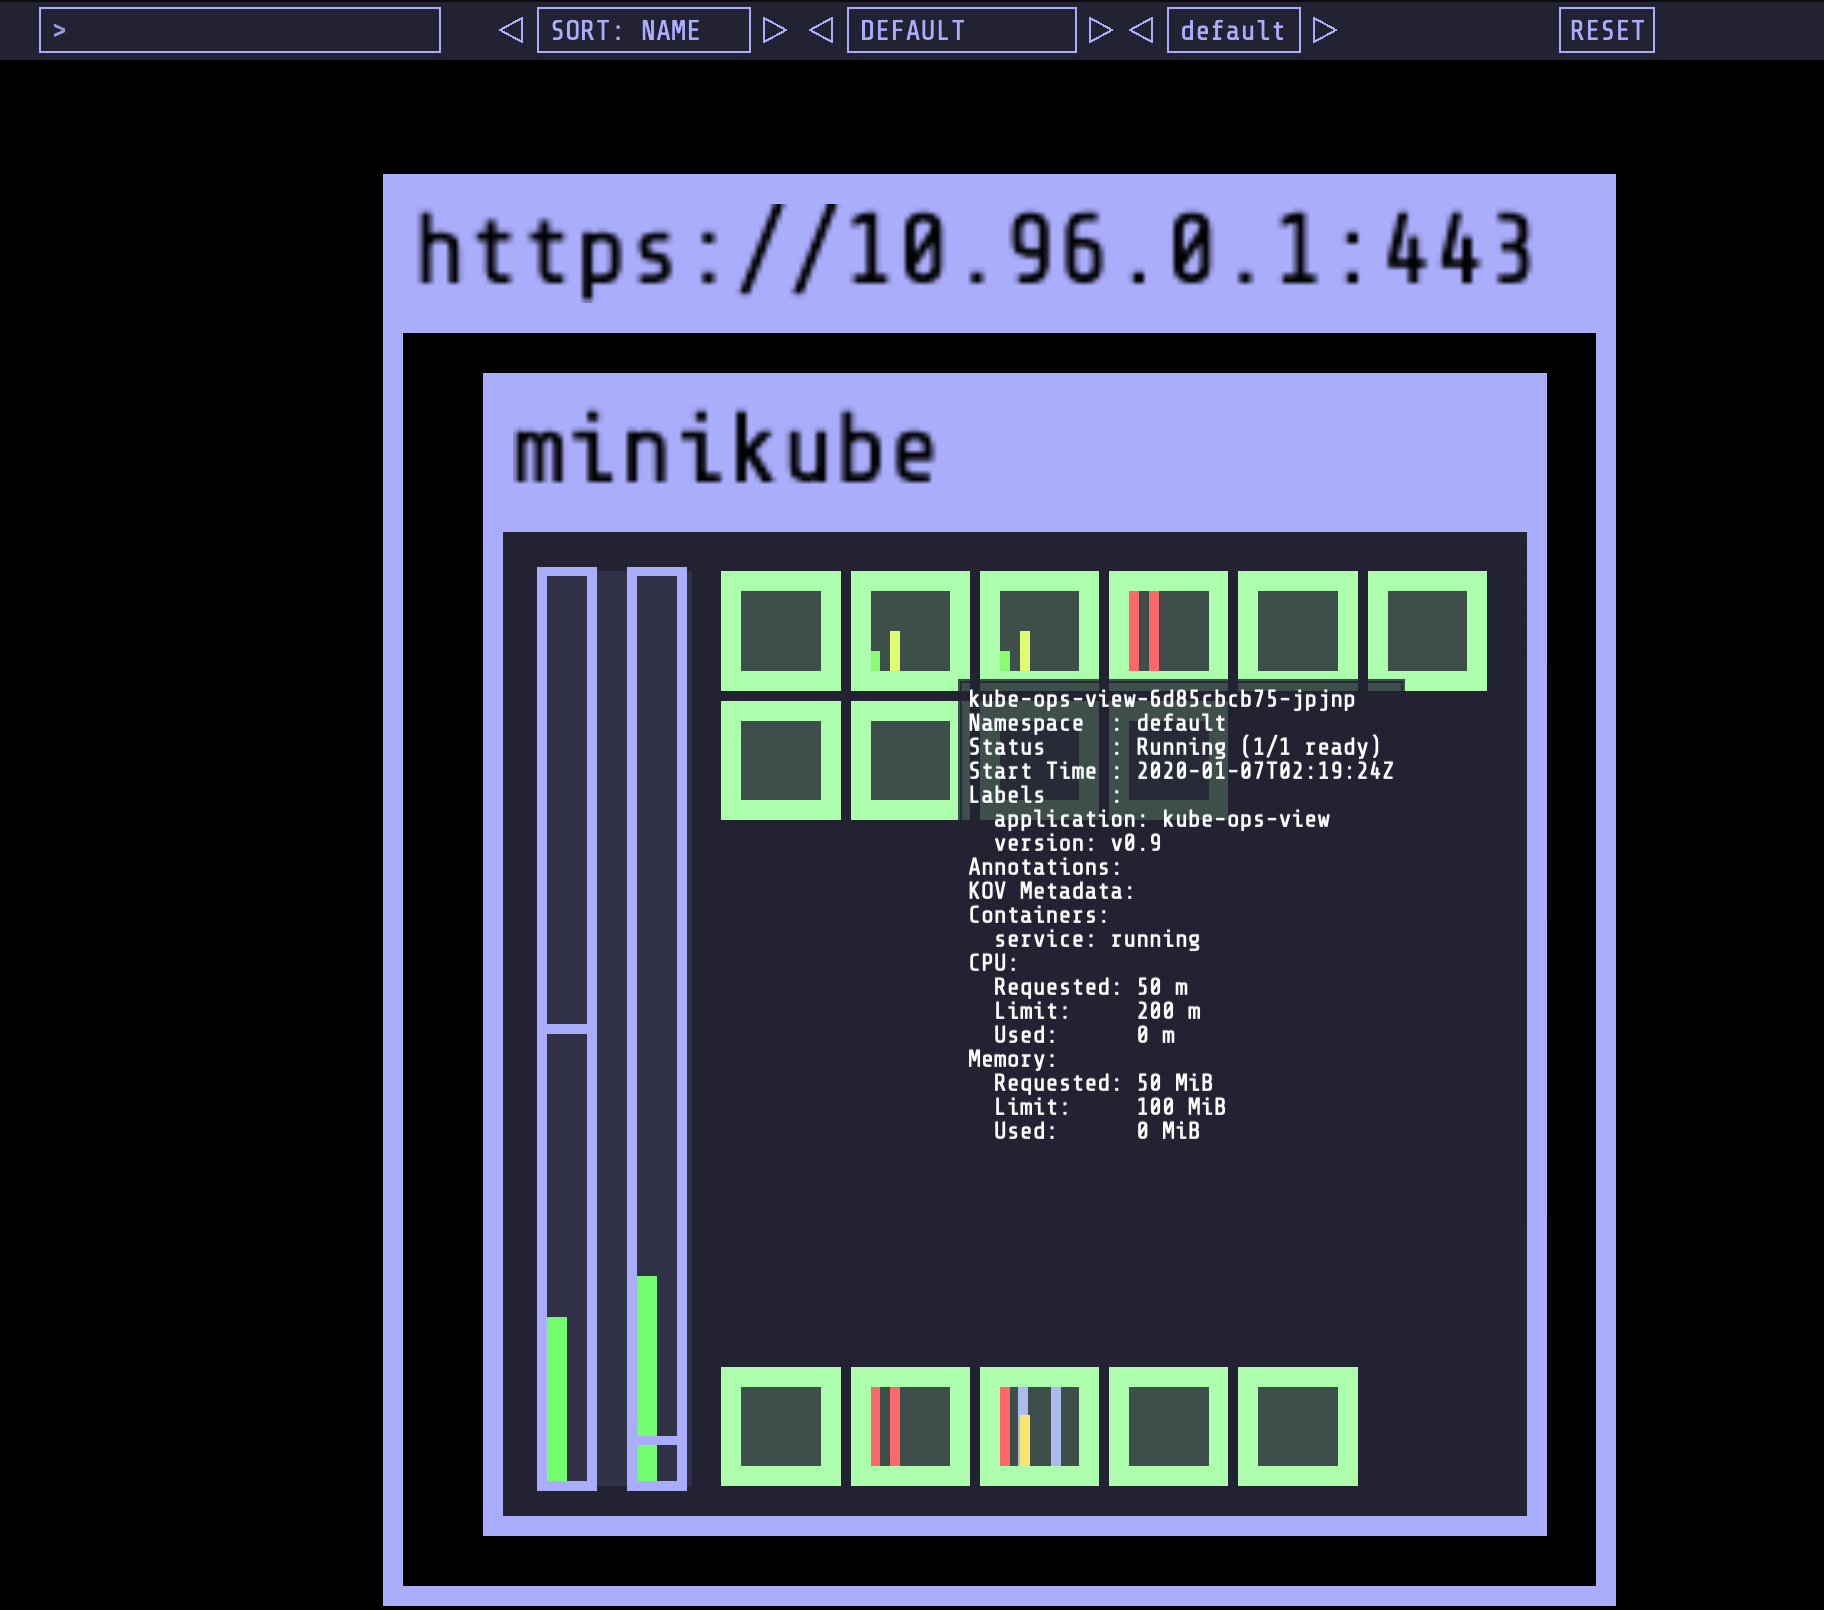Click the cluster URL https://10.96.0.1:443 header

974,251
